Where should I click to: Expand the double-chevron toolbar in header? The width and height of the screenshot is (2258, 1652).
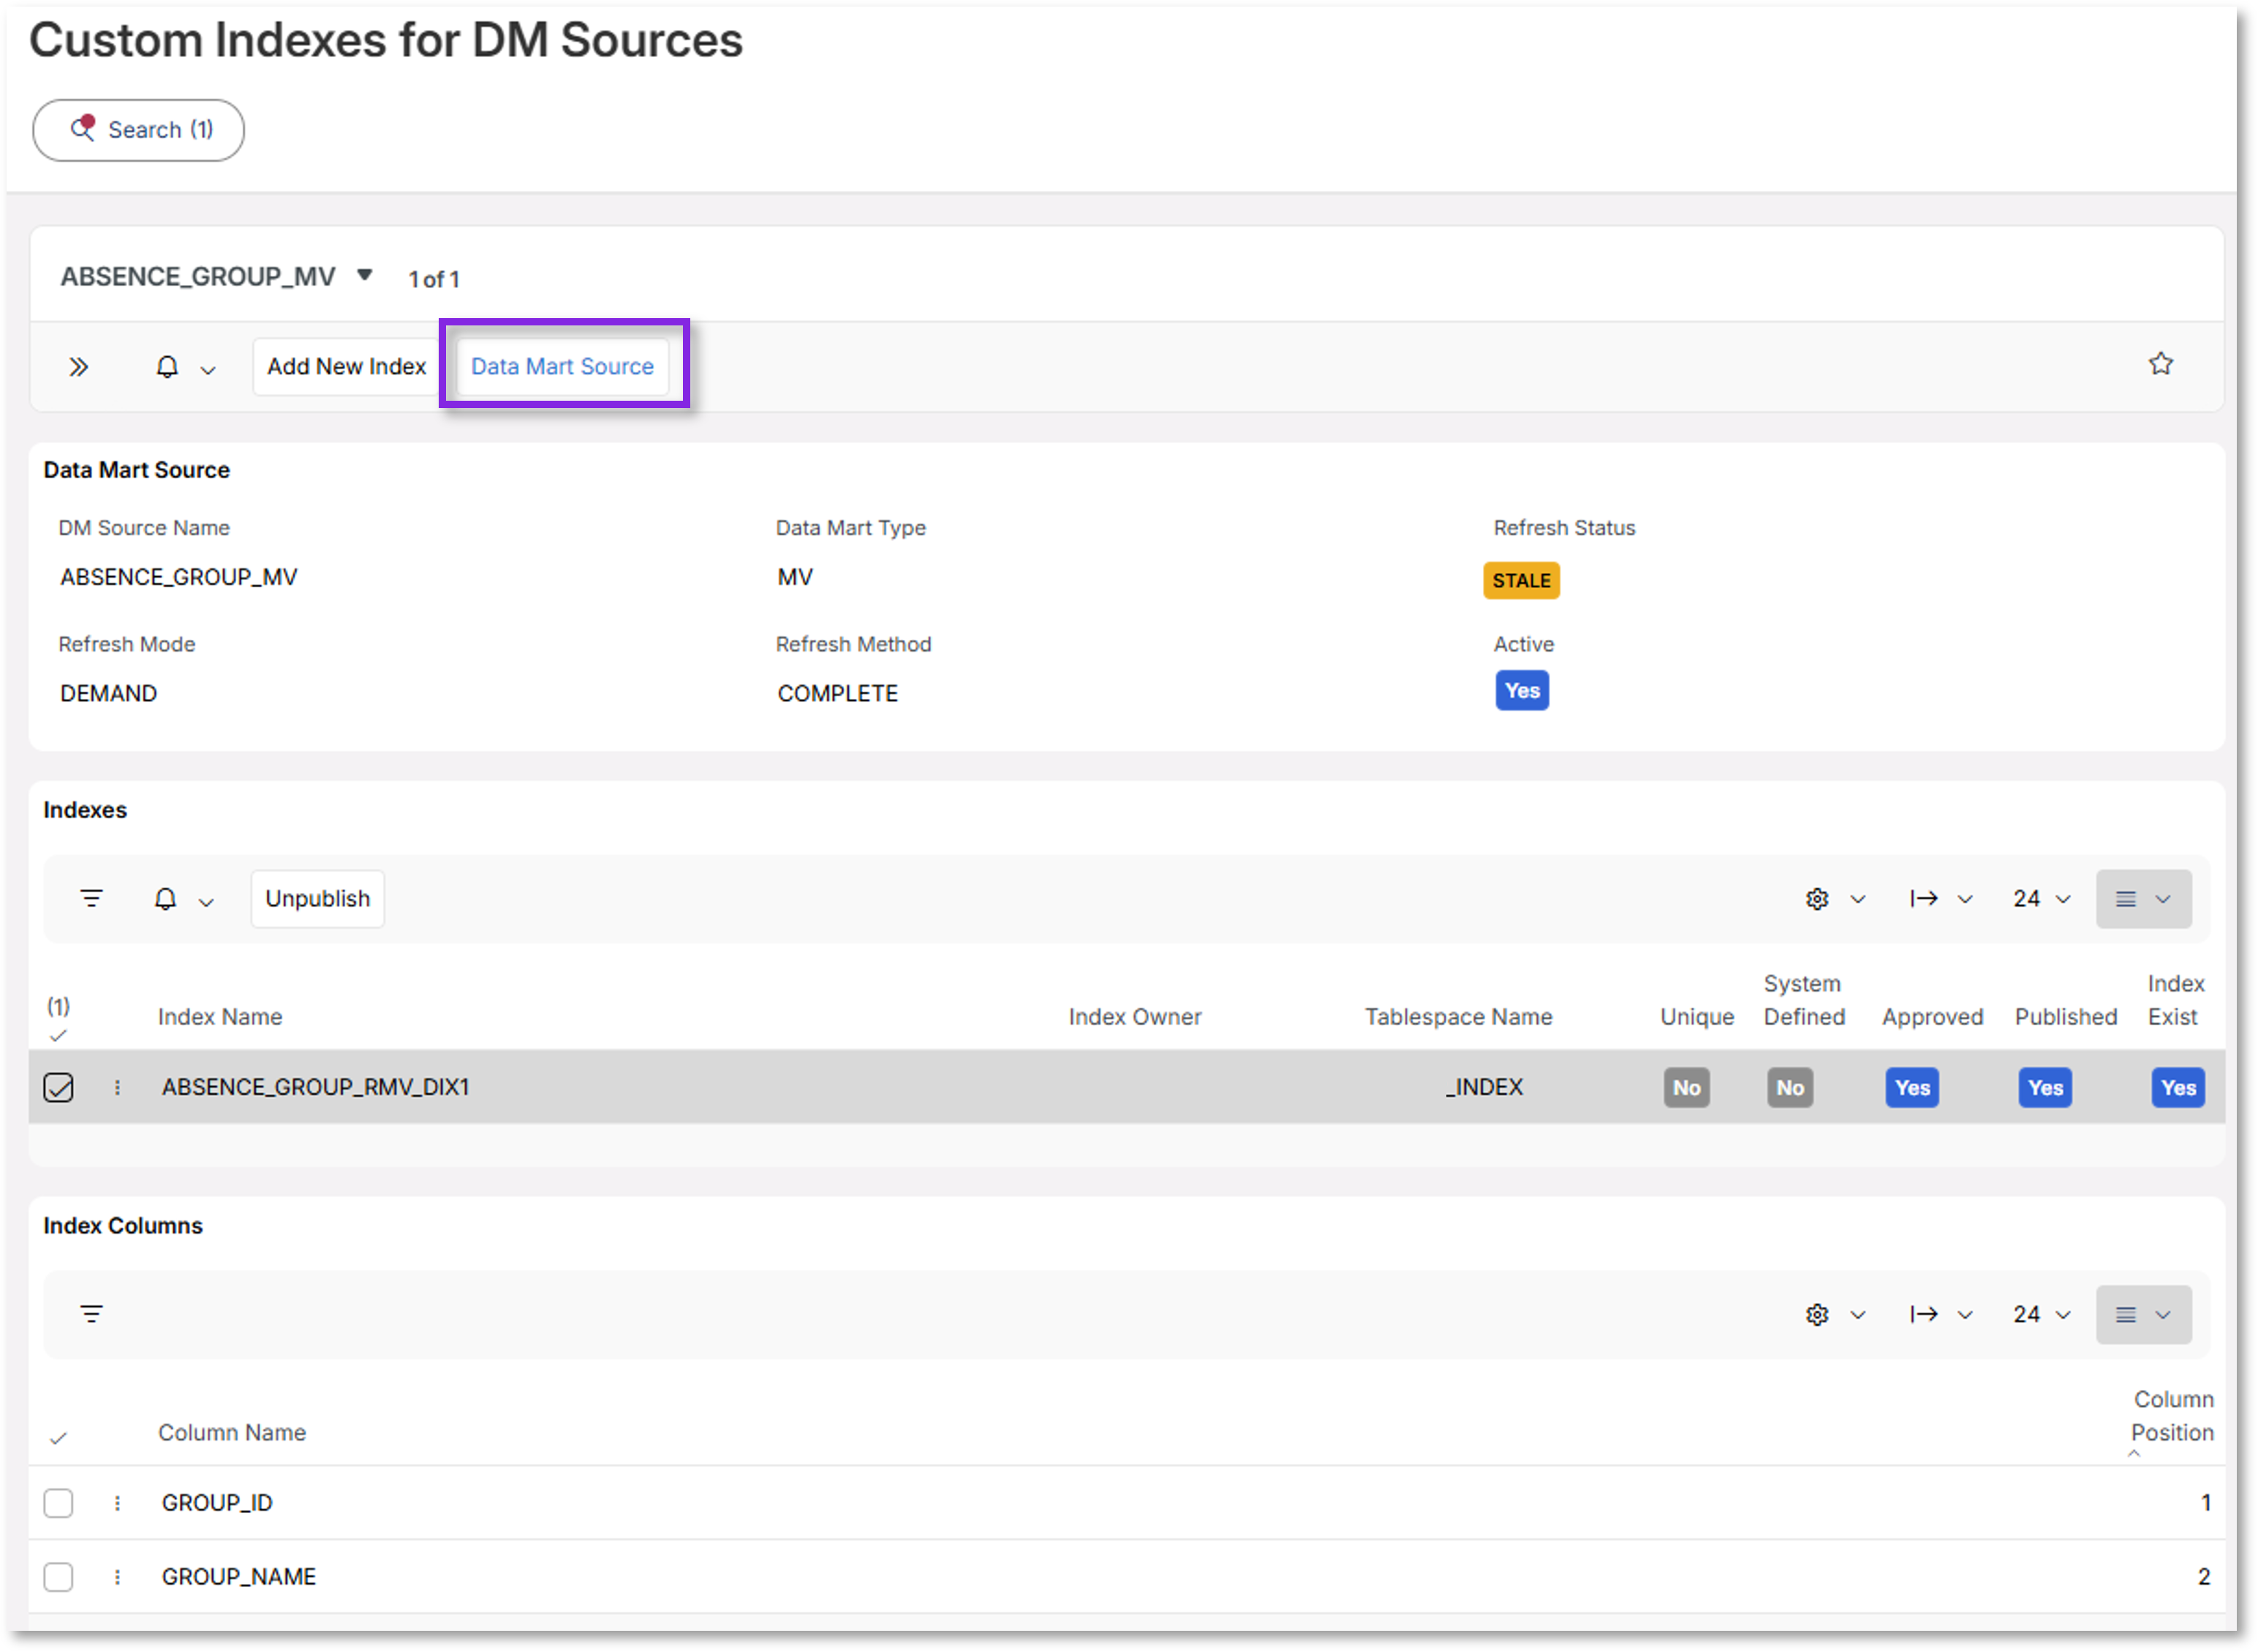click(78, 367)
